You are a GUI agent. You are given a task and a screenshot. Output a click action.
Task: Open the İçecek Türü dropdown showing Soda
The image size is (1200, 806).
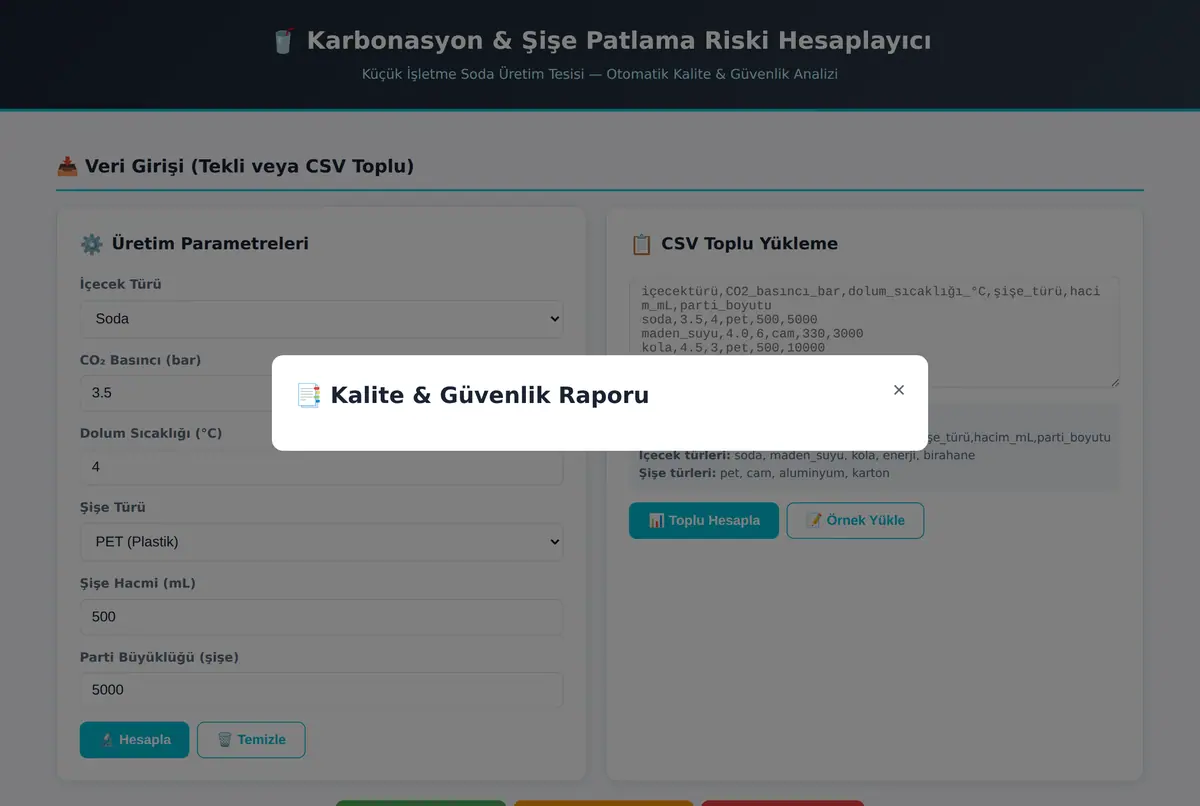tap(322, 319)
